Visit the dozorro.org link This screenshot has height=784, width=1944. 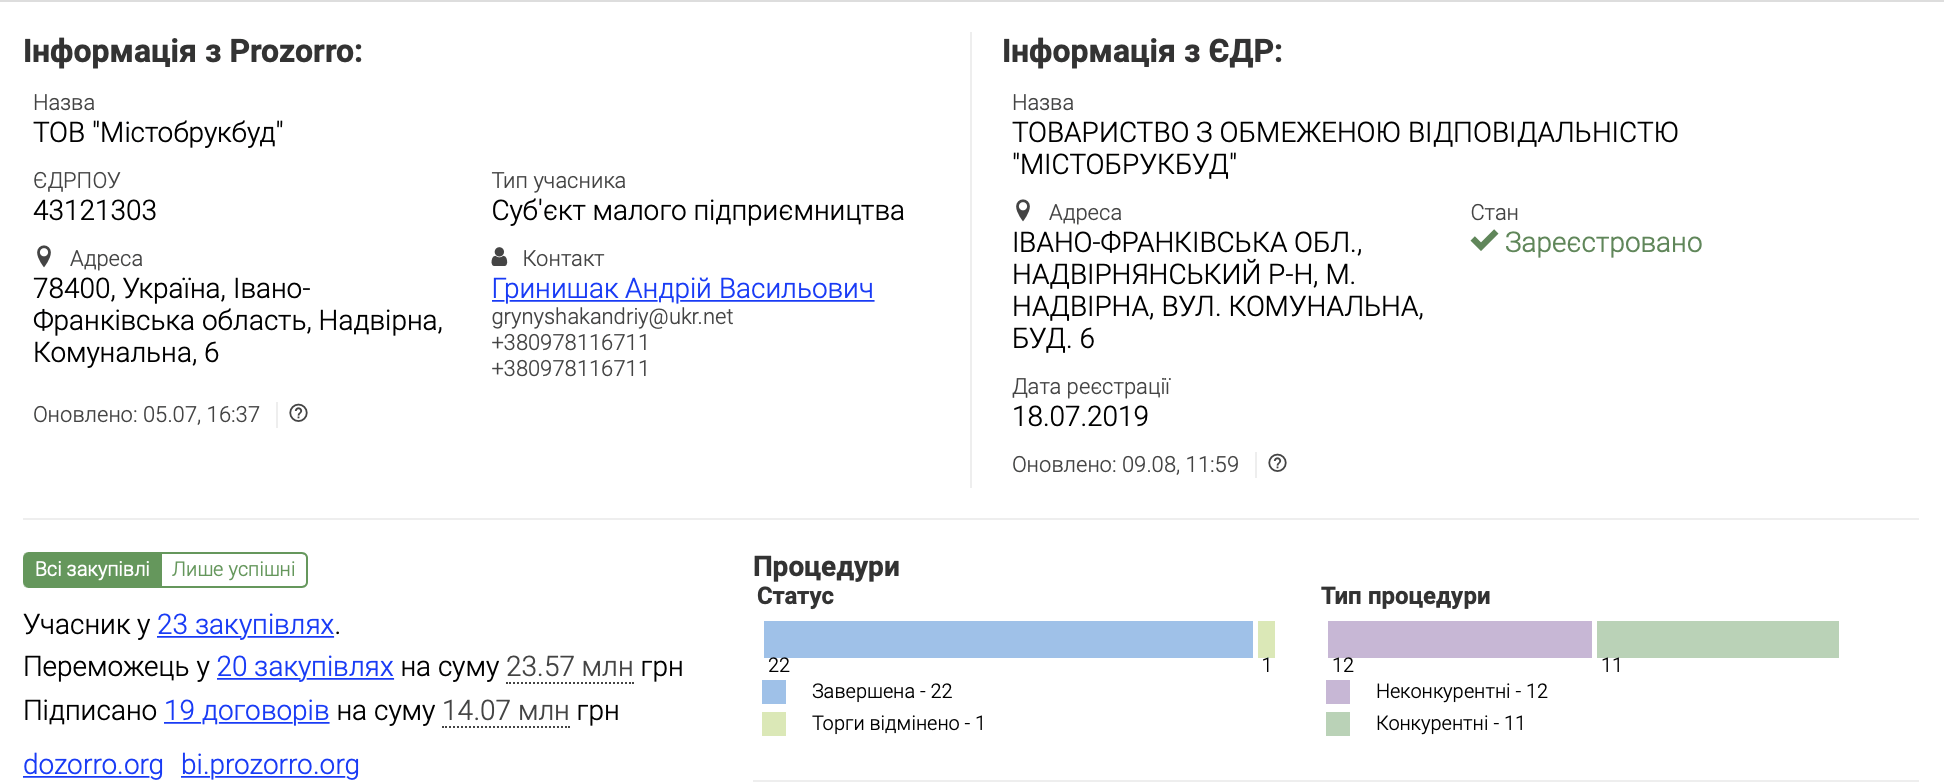pos(93,764)
